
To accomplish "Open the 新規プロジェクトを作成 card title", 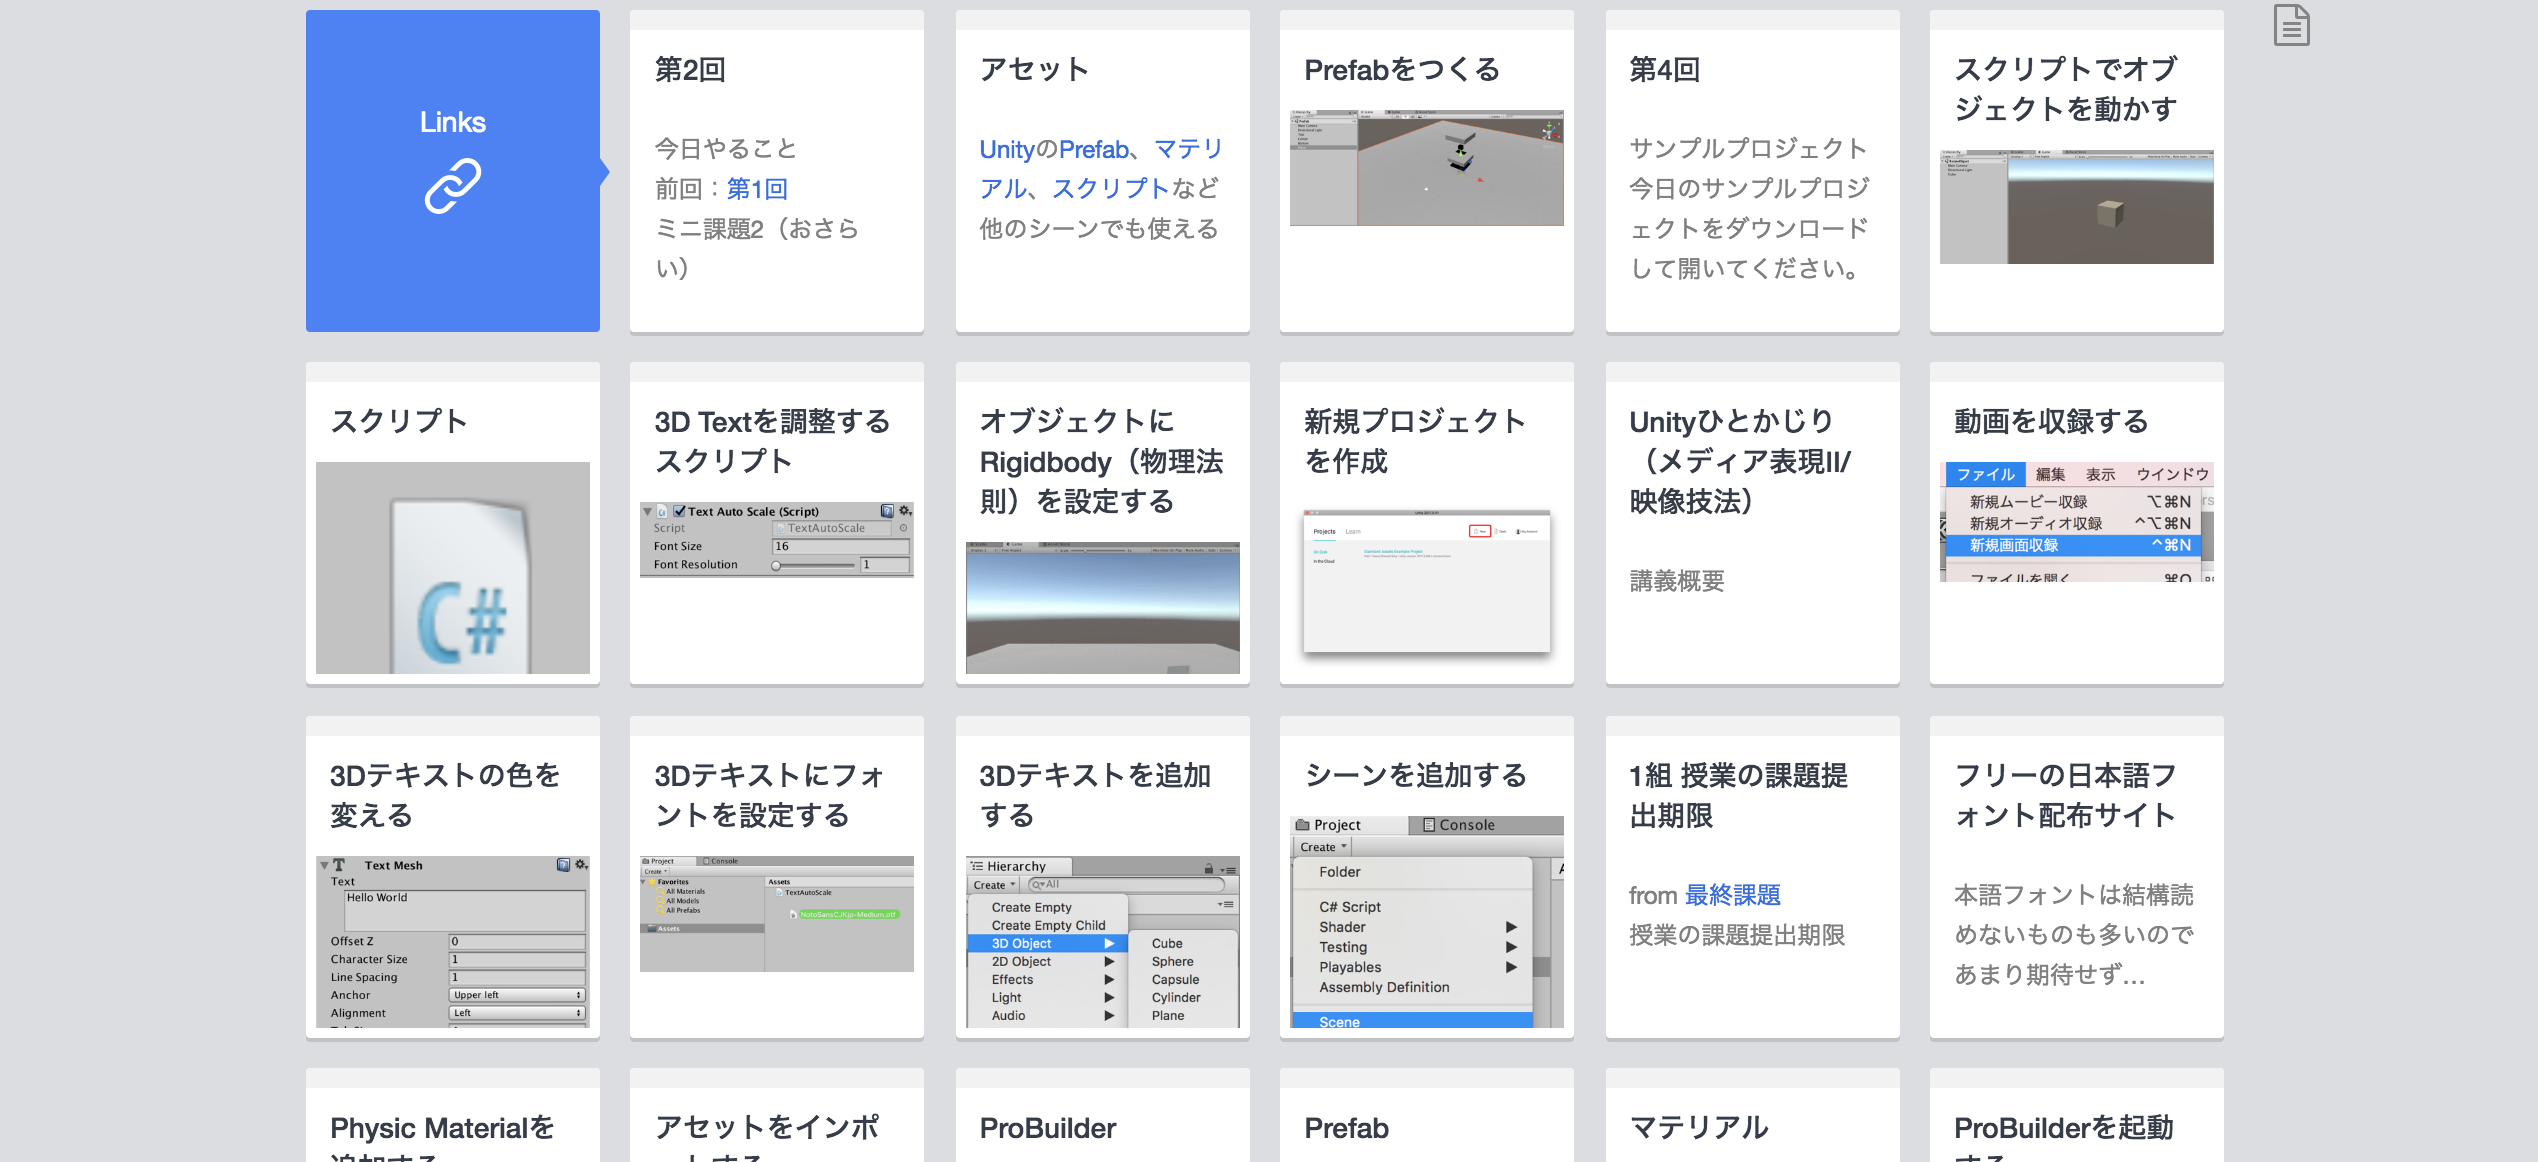I will (1415, 441).
